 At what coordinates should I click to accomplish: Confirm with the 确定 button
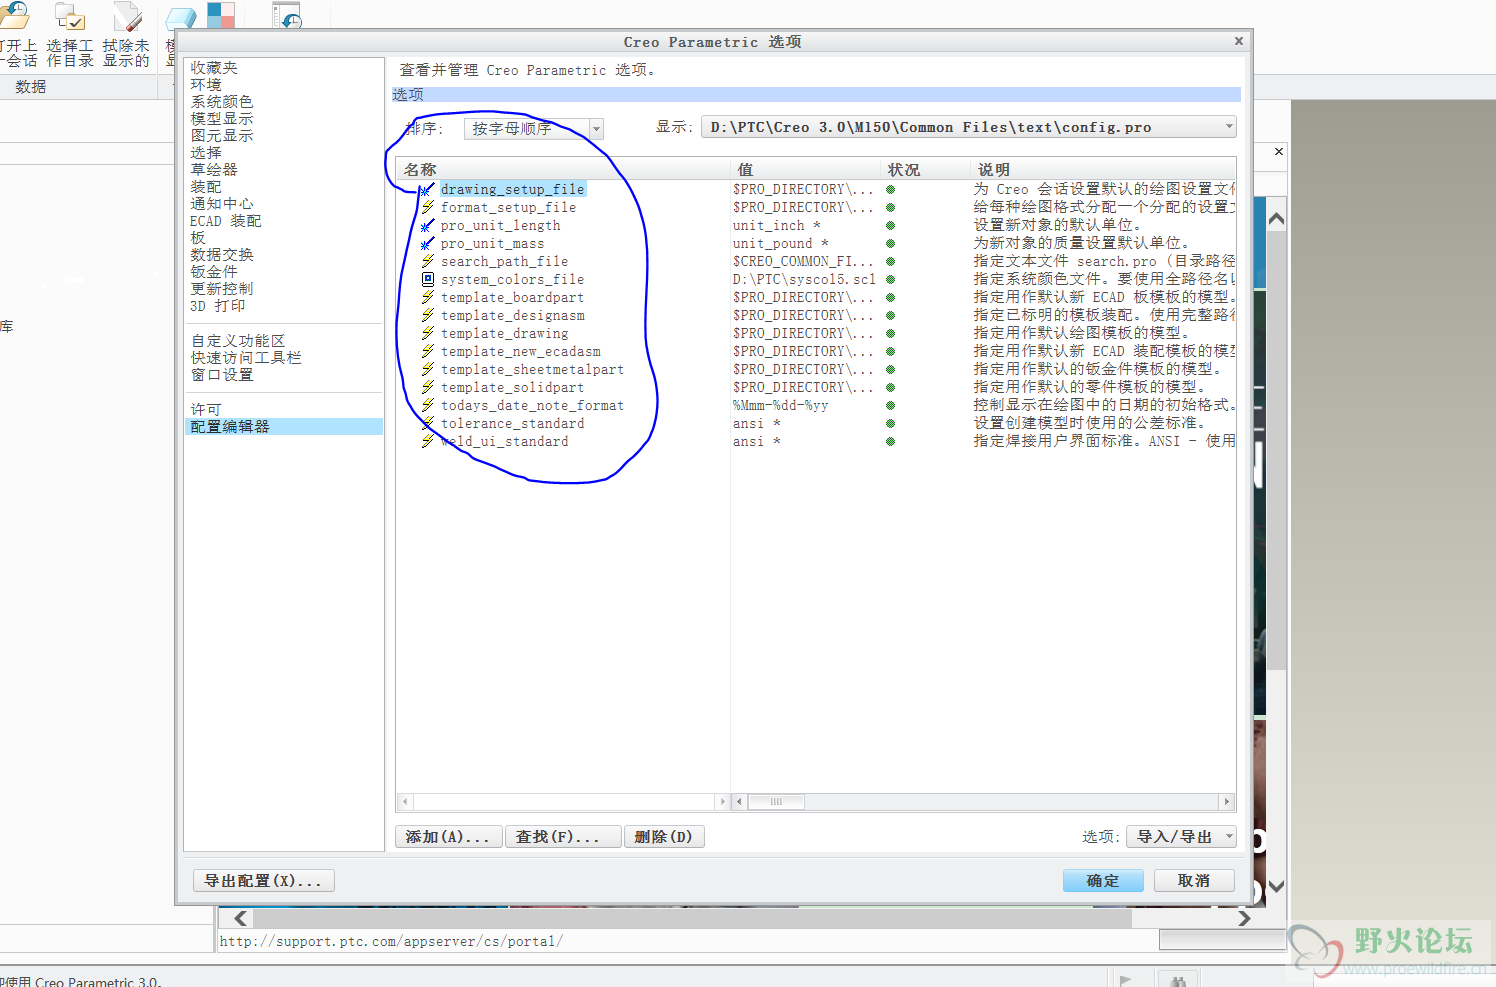[x=1104, y=881]
